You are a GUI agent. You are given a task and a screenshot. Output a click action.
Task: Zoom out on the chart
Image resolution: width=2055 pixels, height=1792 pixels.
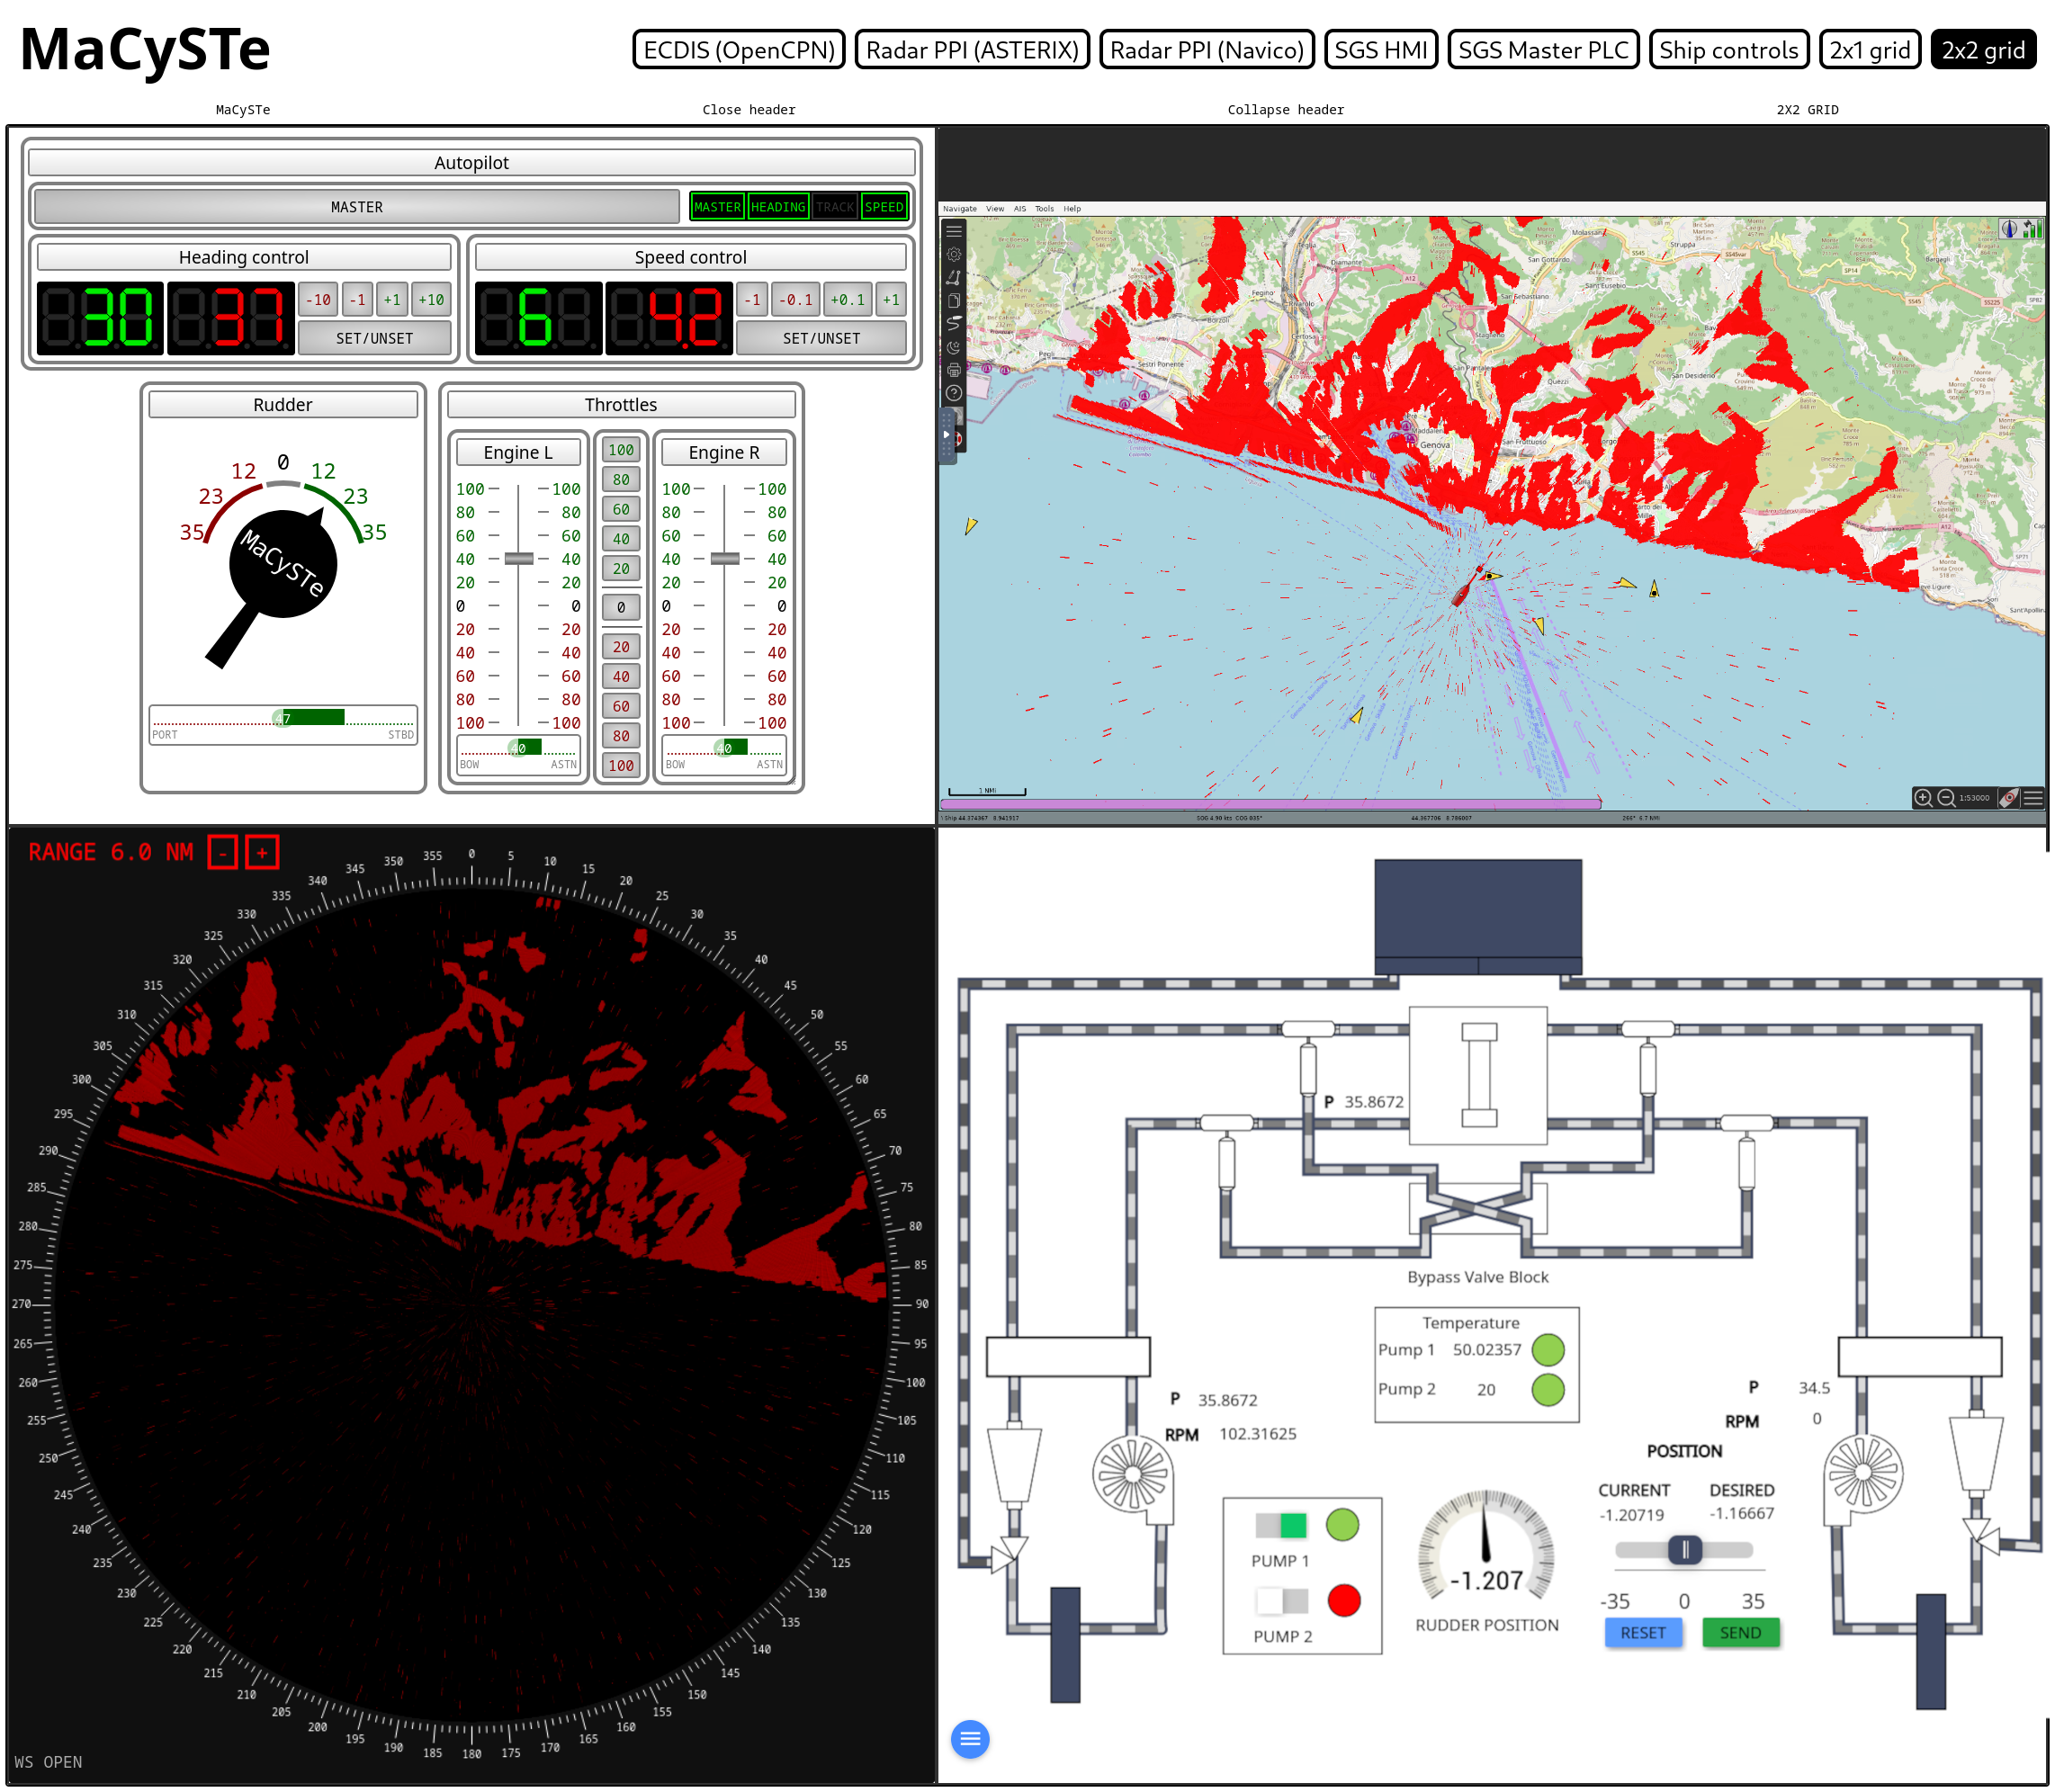point(1946,798)
